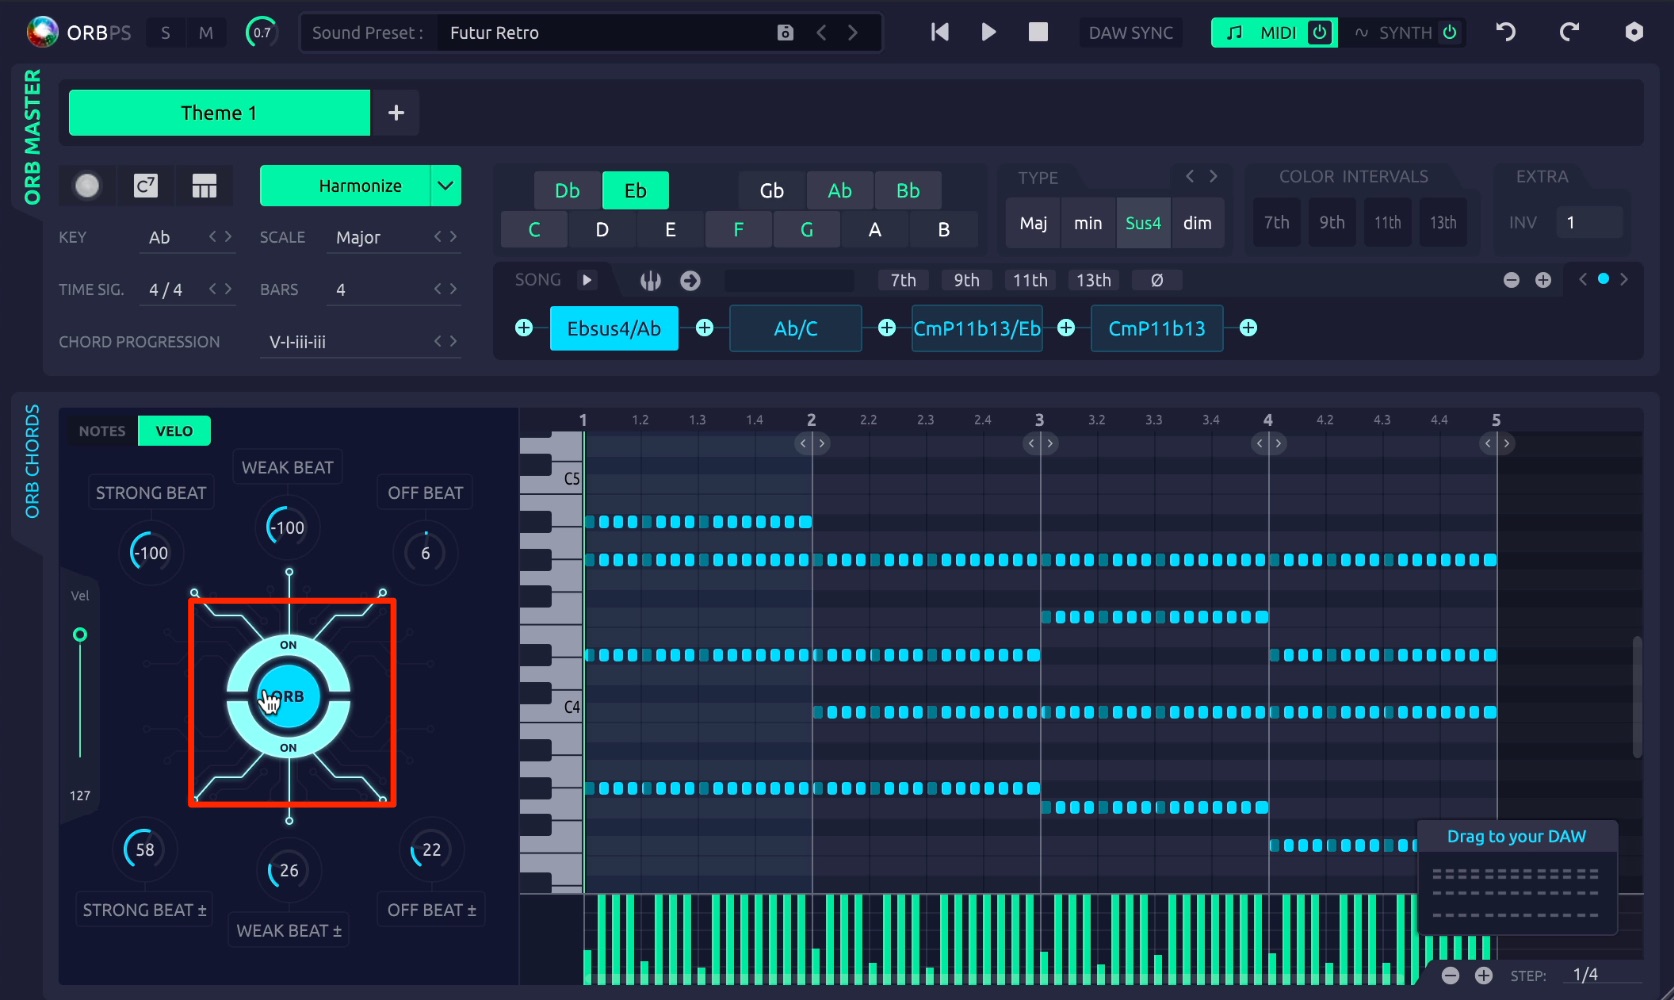Toggle the MIDI power switch
Viewport: 1674px width, 1000px height.
[1320, 32]
